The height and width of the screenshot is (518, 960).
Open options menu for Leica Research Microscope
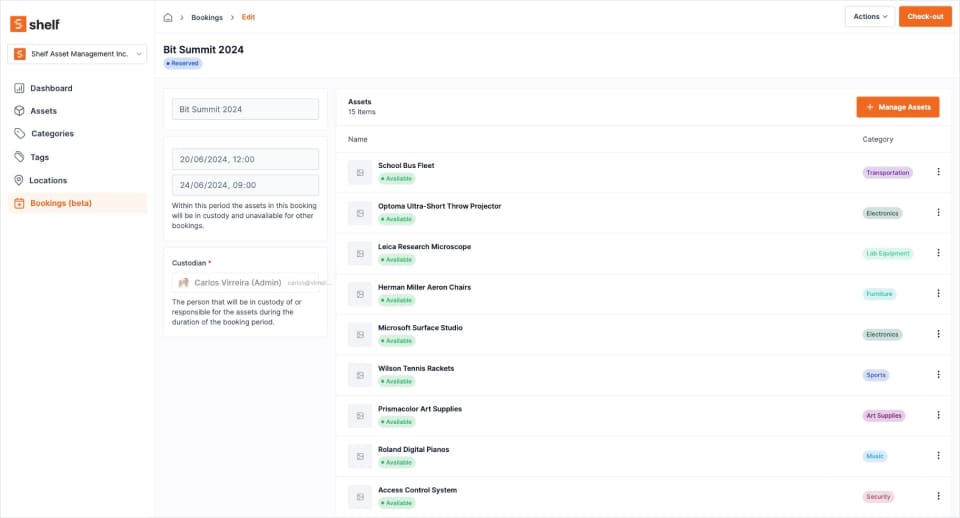(x=938, y=253)
